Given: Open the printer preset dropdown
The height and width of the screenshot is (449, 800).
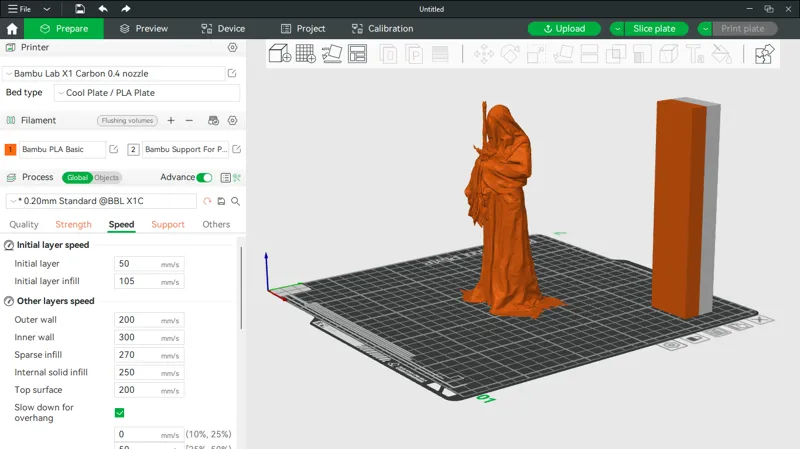Looking at the screenshot, I should [x=114, y=73].
